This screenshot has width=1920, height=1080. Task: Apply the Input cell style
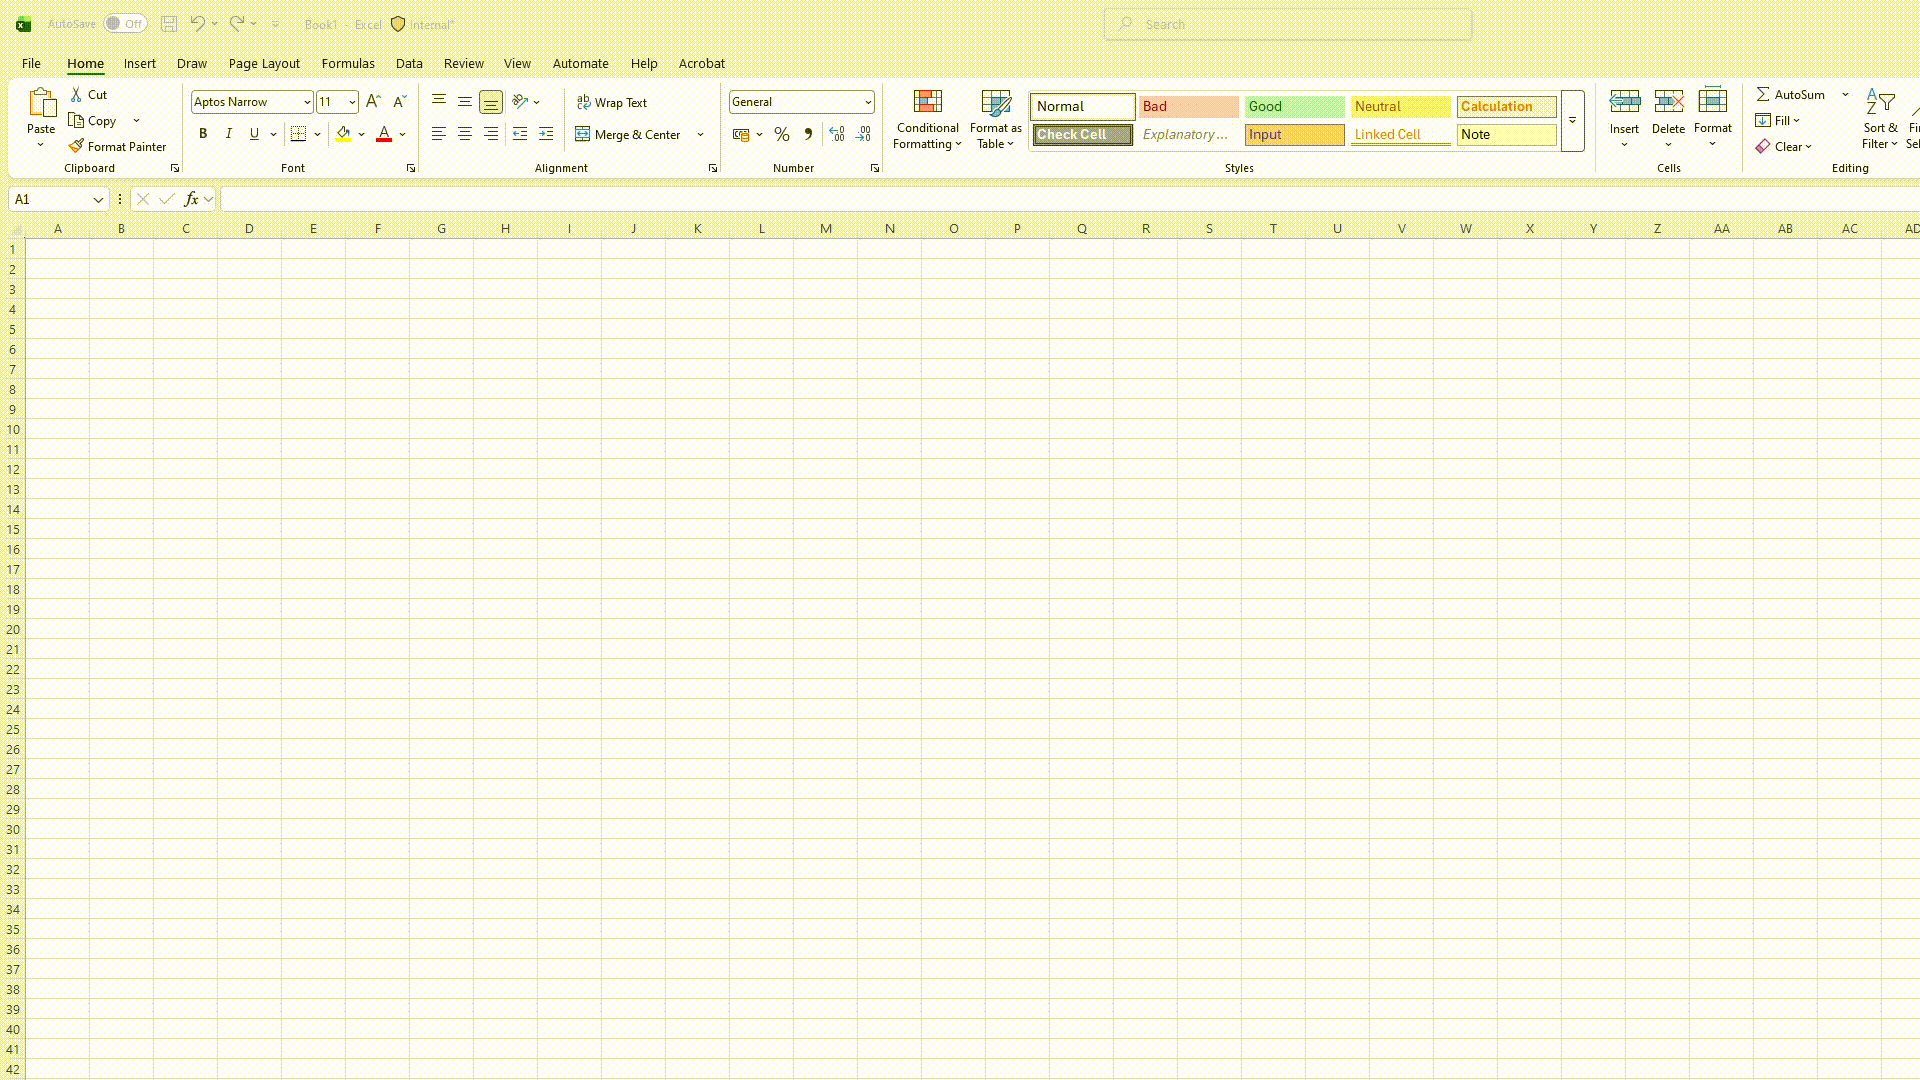(1295, 134)
